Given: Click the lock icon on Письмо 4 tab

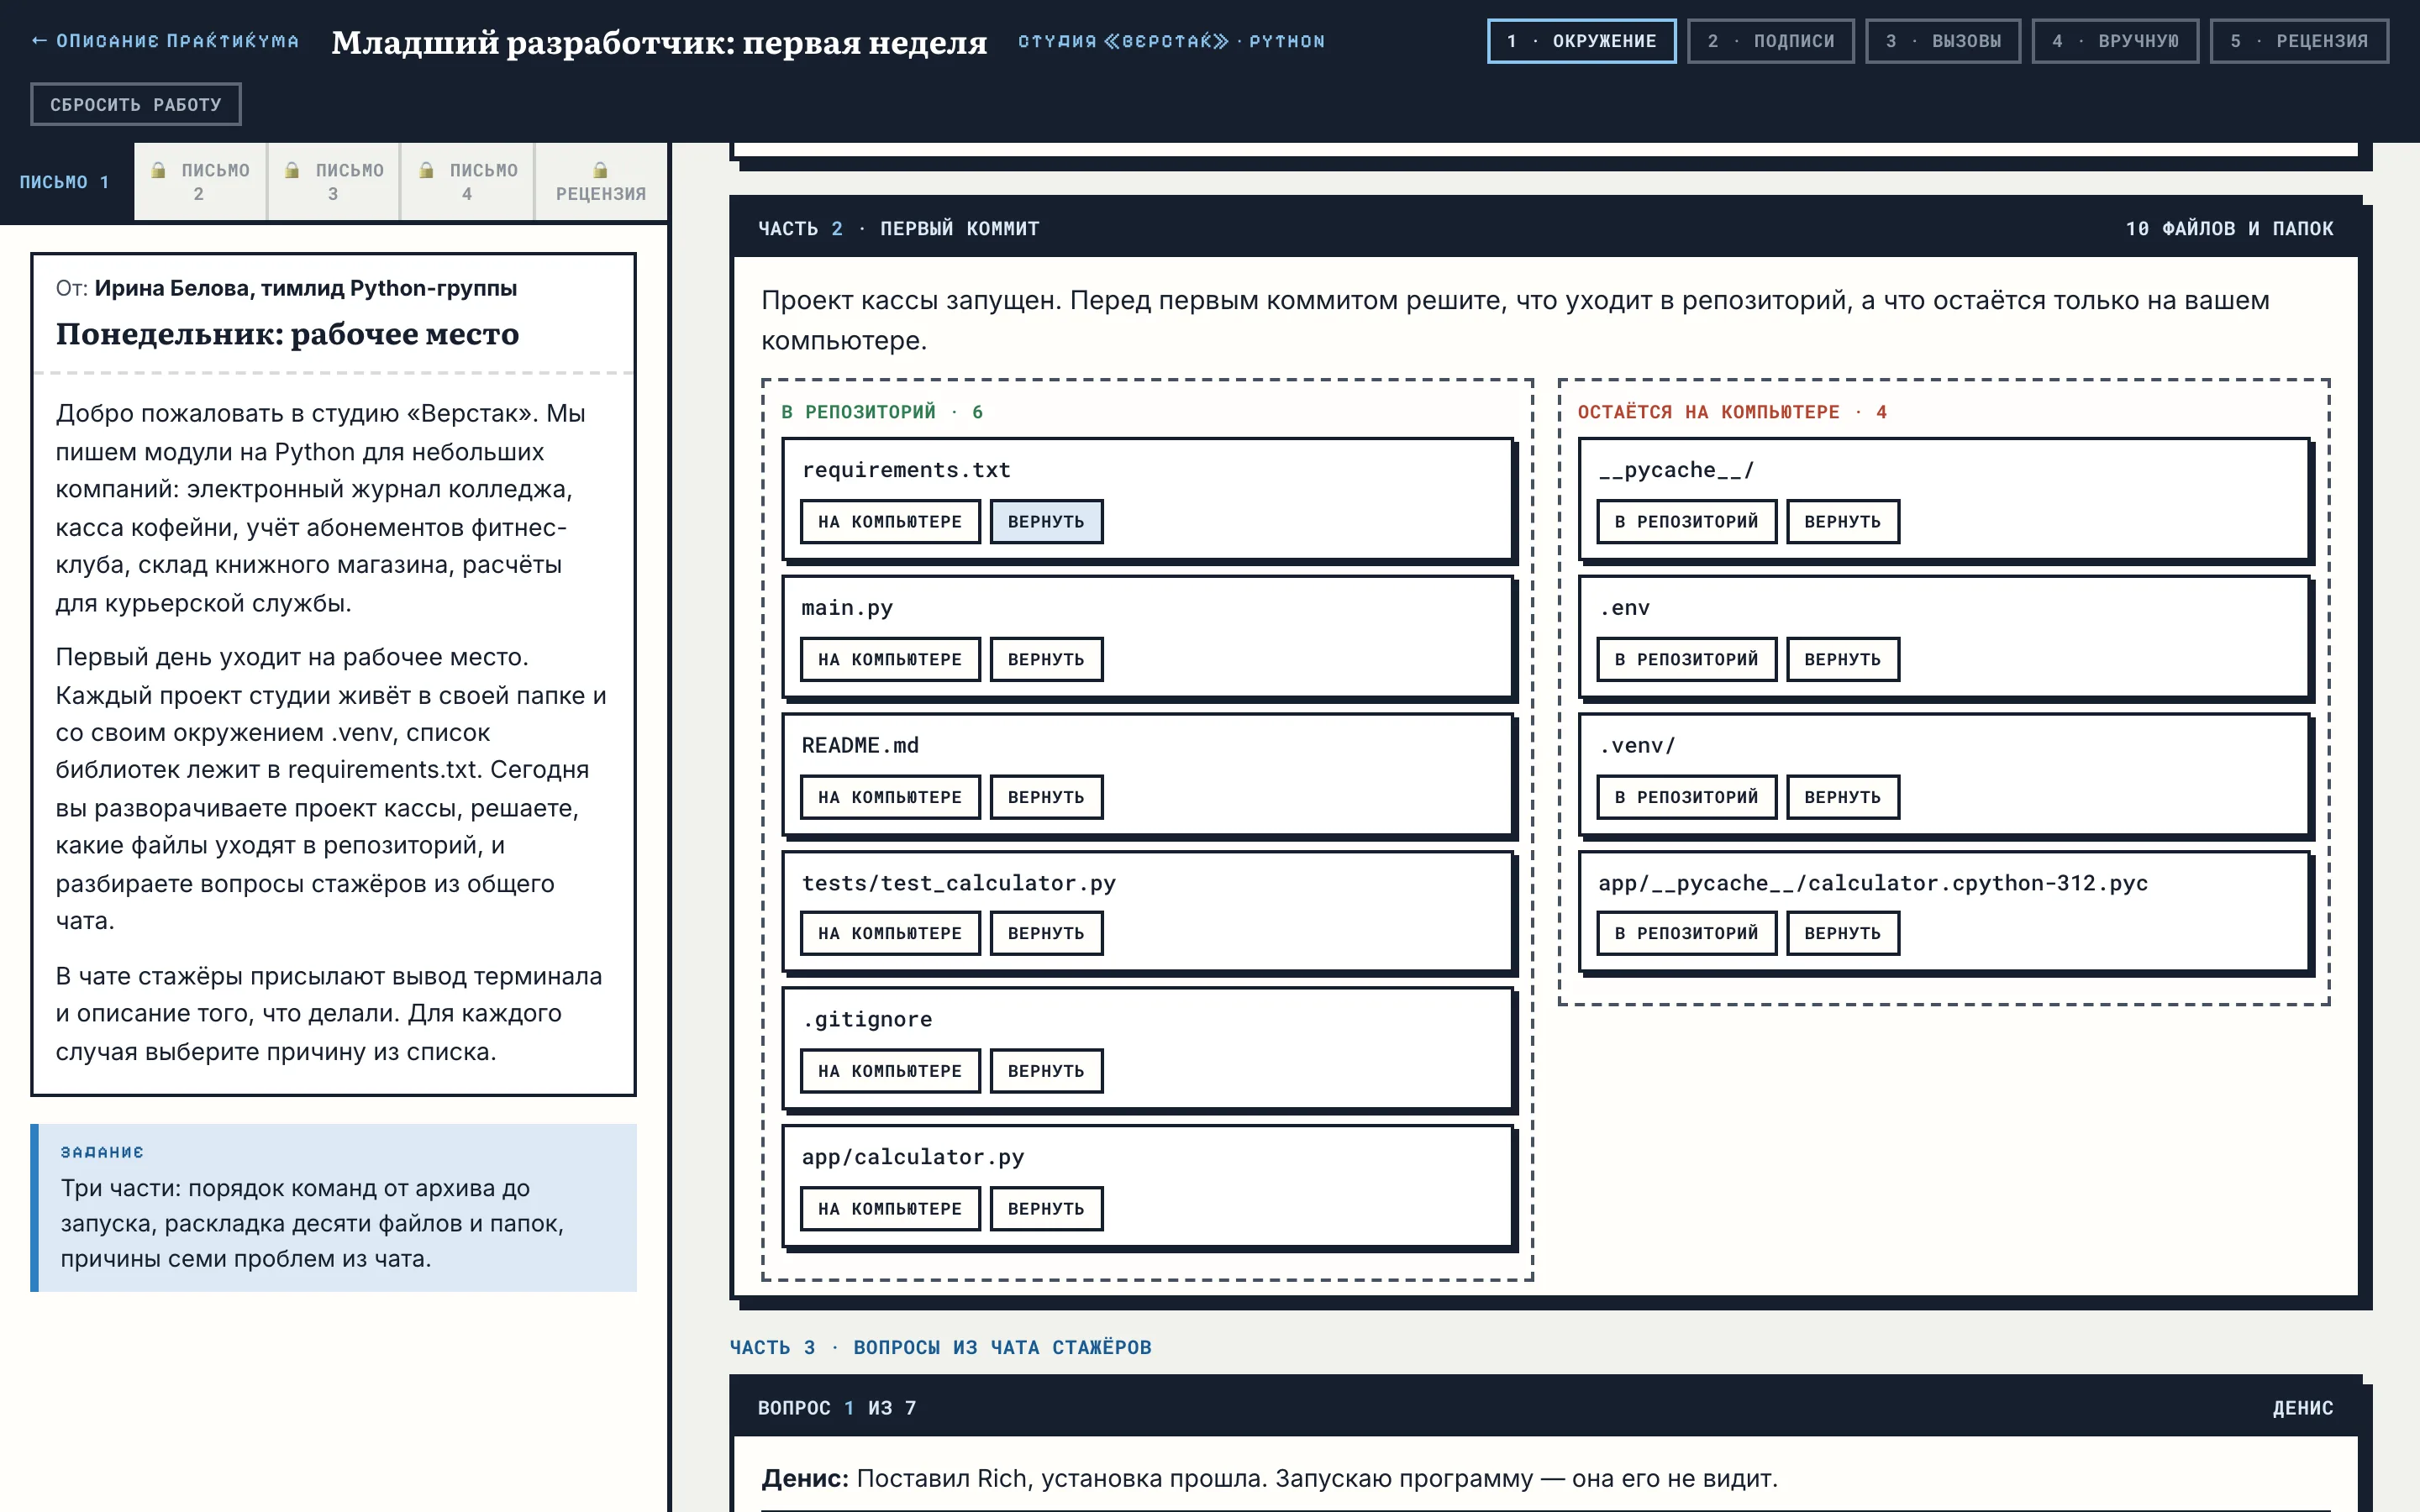Looking at the screenshot, I should (x=426, y=170).
